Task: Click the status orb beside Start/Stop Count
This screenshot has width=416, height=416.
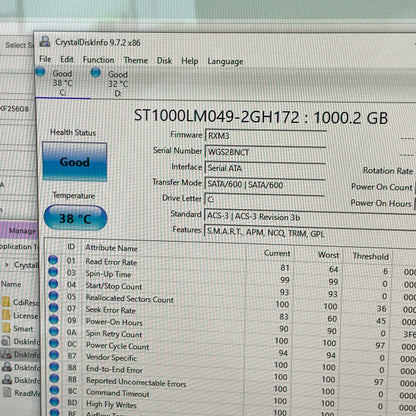Action: [53, 284]
